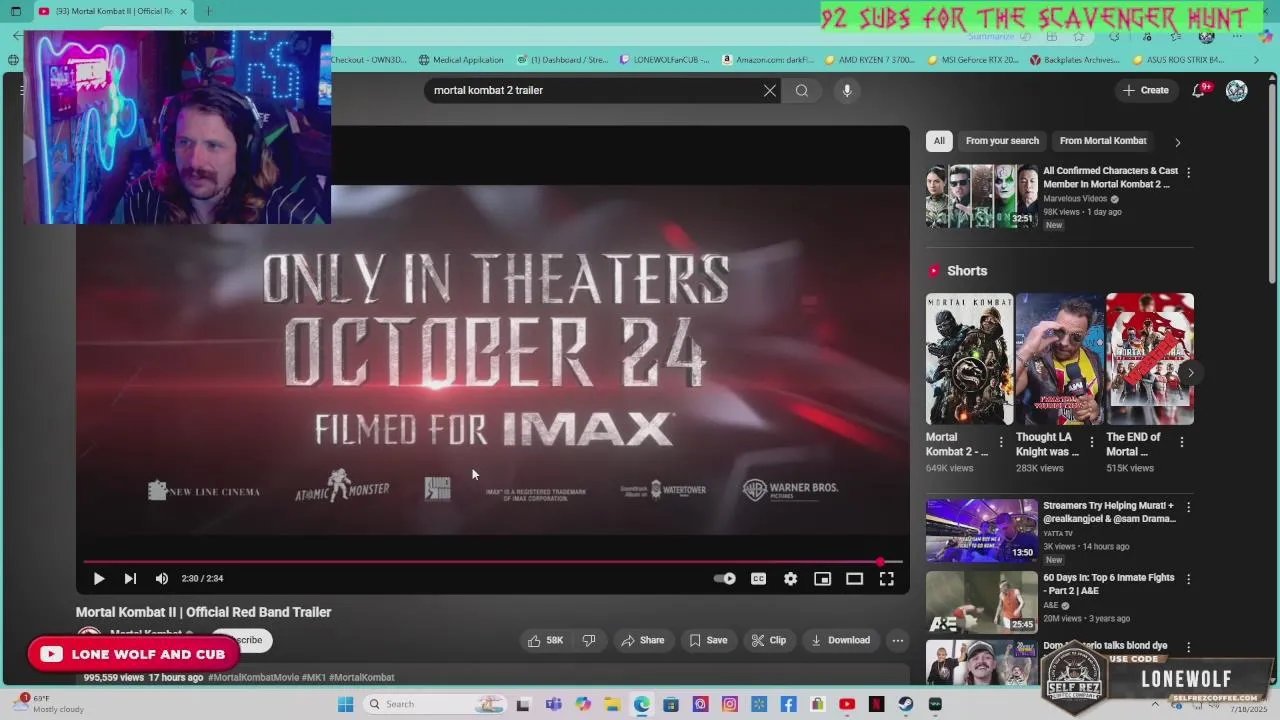The image size is (1280, 720).
Task: Open the Create menu
Action: coord(1146,90)
